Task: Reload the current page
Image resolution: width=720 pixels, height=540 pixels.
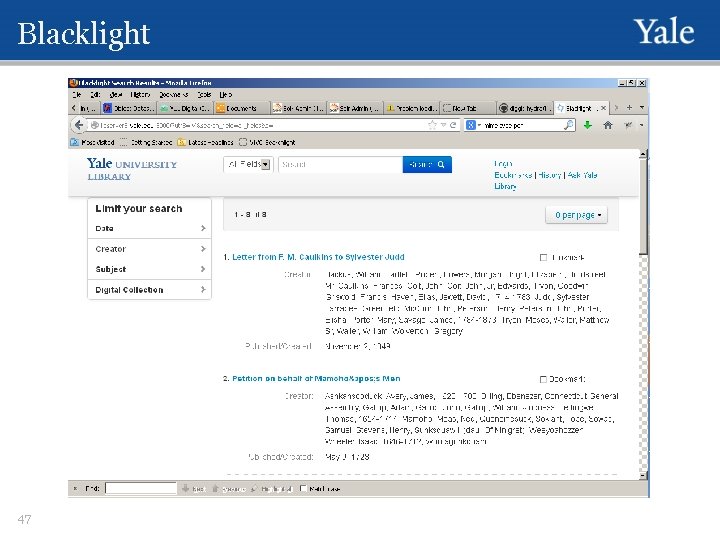Action: click(x=453, y=125)
